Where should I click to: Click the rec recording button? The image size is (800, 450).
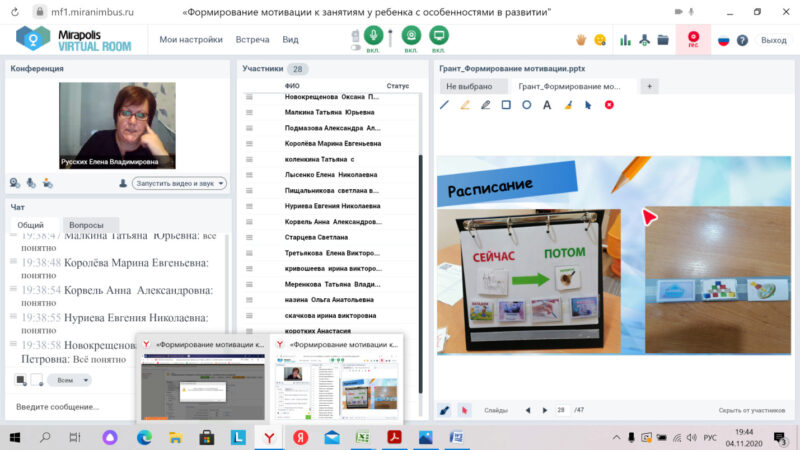[693, 39]
